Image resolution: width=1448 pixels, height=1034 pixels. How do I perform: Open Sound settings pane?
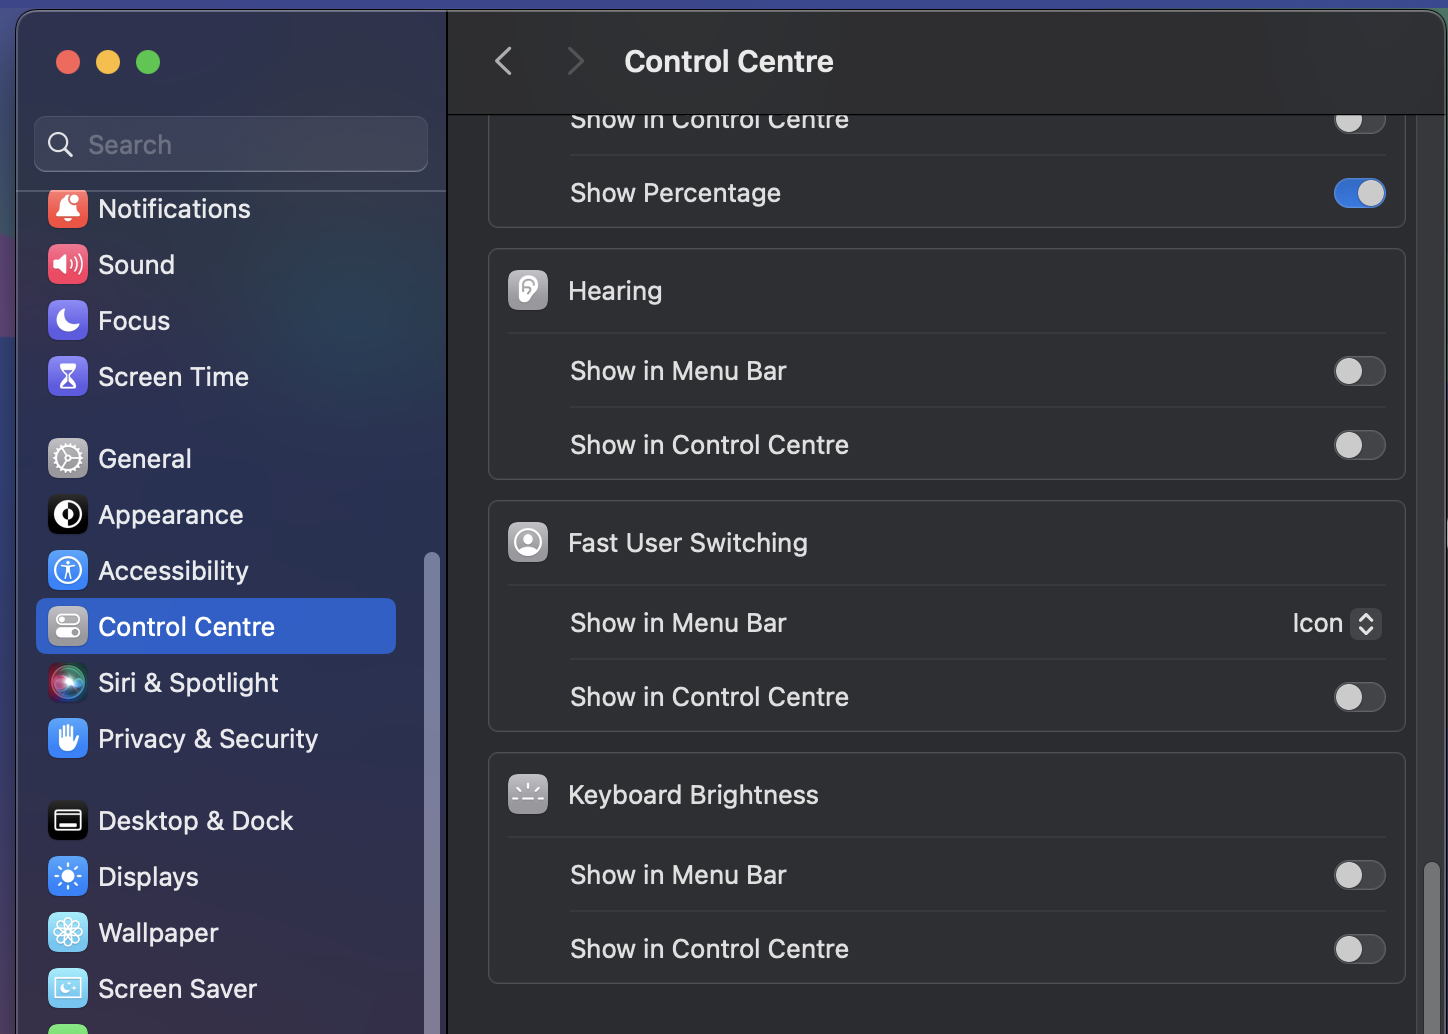point(216,265)
